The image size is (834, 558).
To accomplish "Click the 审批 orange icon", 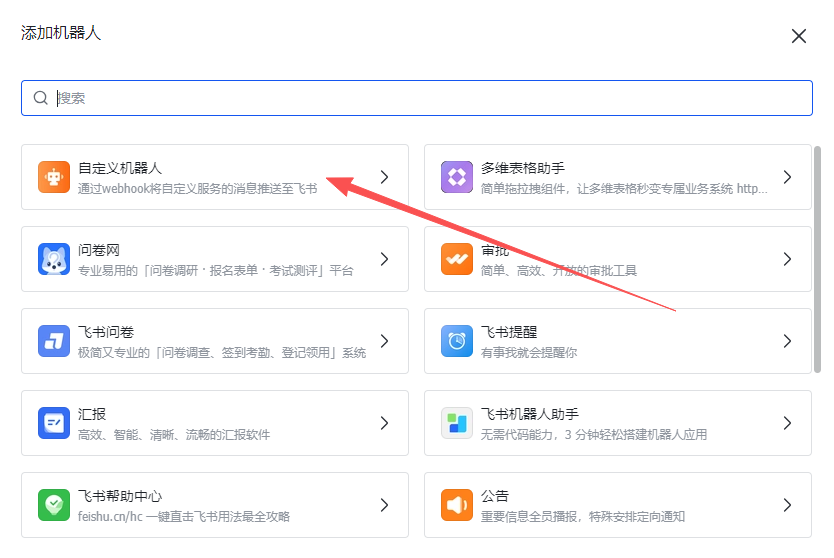I will [457, 259].
